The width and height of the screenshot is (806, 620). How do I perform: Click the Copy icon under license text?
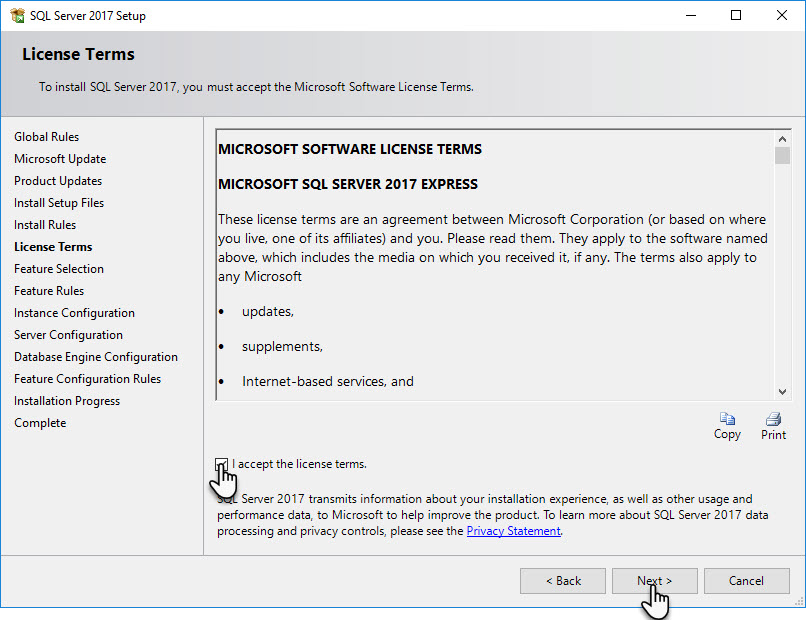coord(727,418)
